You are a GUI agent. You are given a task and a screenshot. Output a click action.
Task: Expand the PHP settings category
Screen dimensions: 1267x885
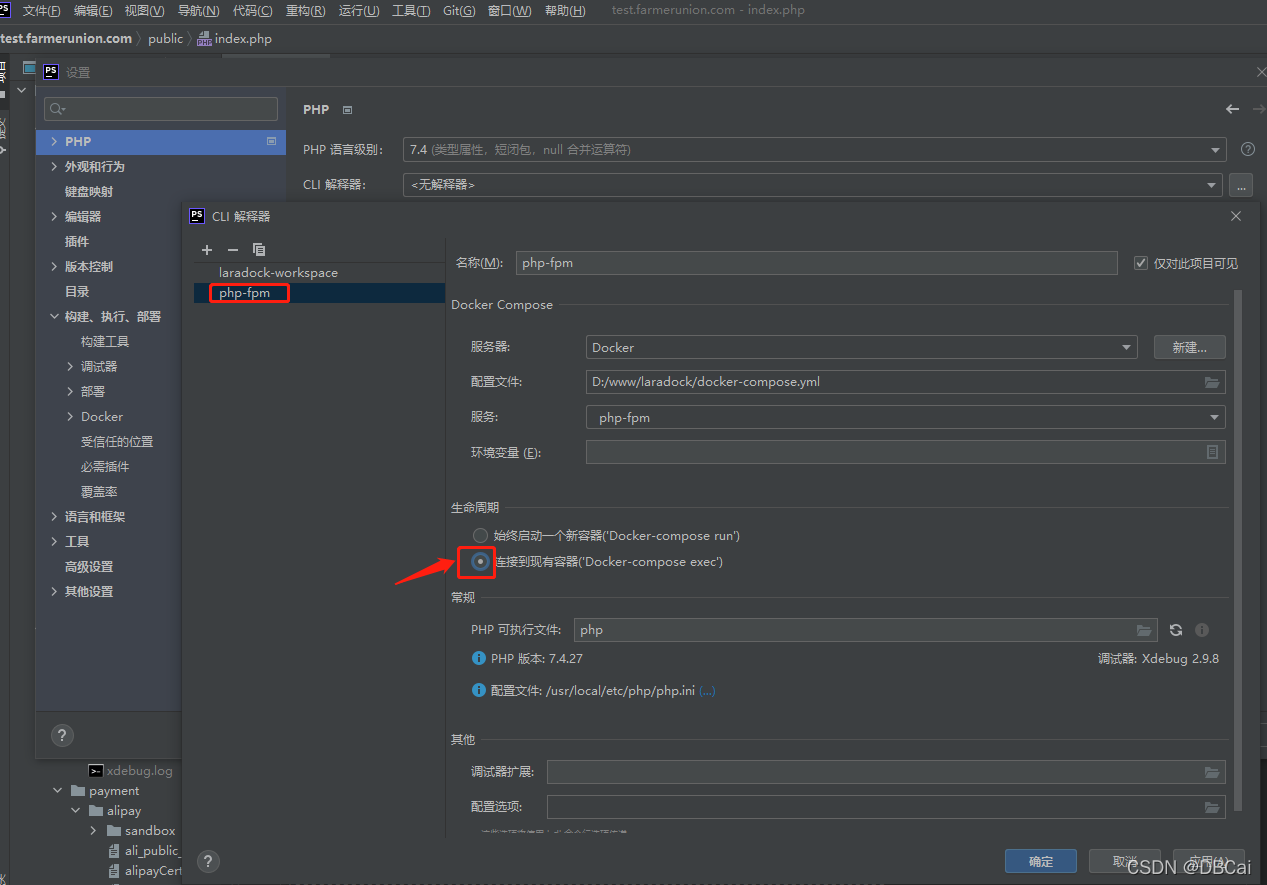pyautogui.click(x=54, y=142)
